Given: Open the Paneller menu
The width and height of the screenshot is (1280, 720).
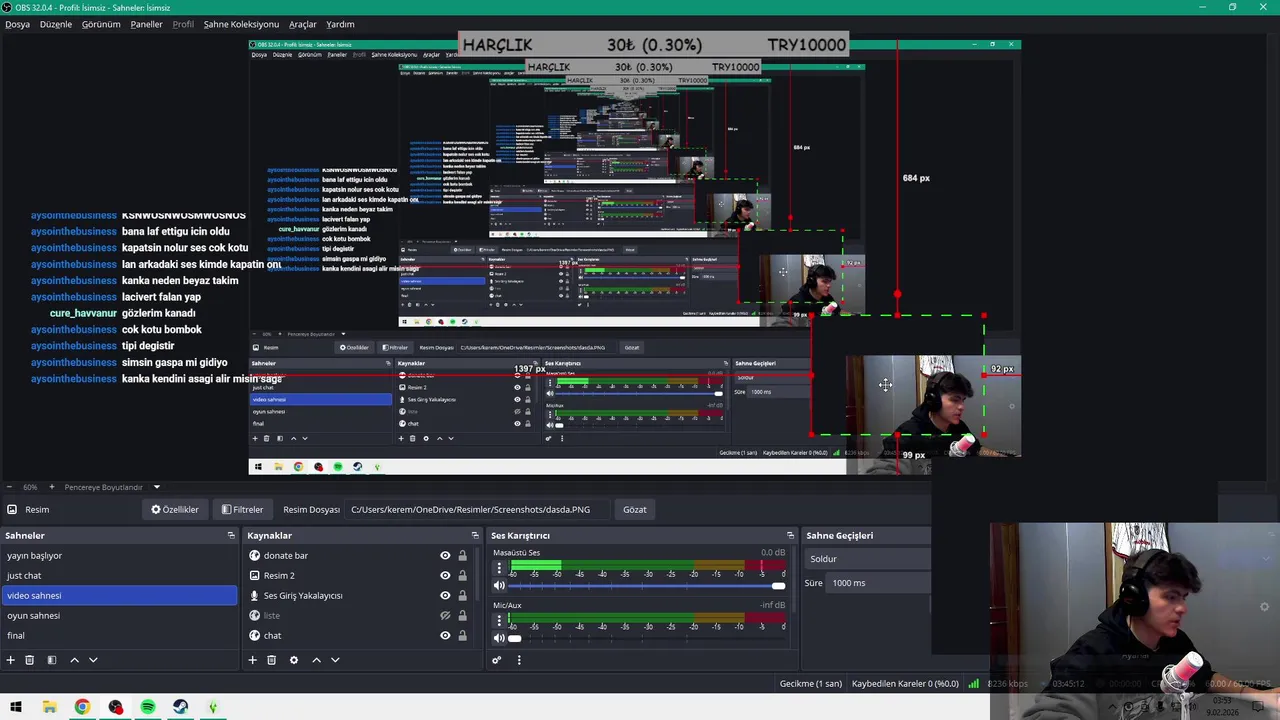Looking at the screenshot, I should tap(146, 24).
